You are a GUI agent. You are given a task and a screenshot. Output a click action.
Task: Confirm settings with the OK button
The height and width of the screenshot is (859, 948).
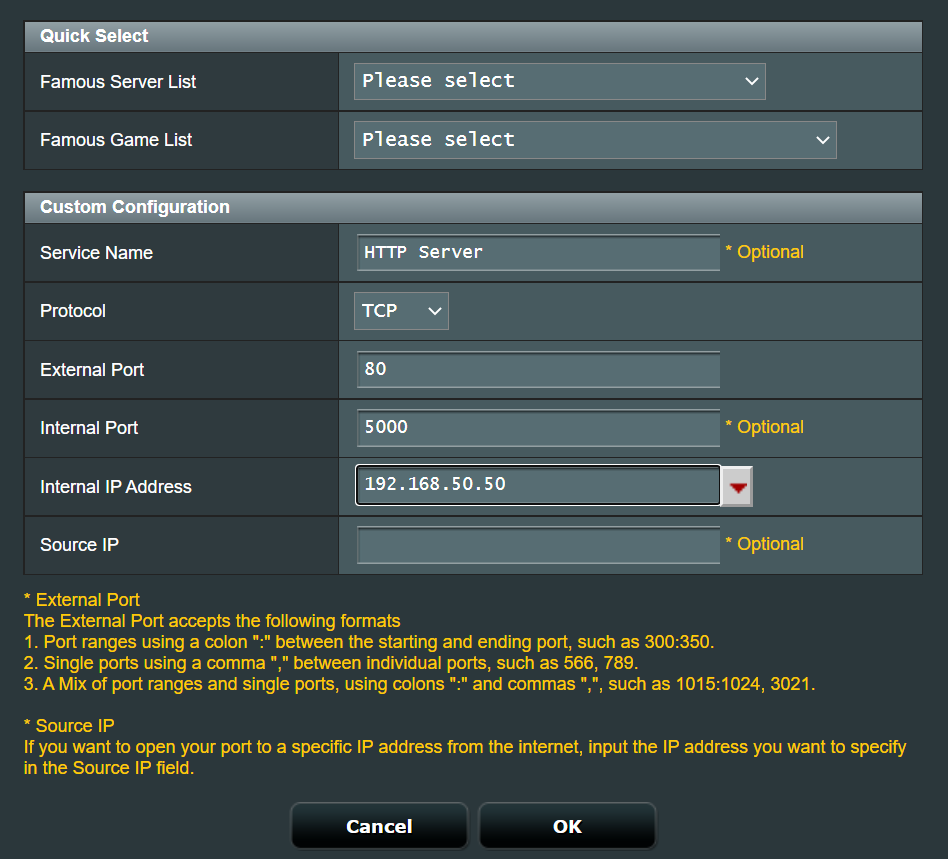pos(567,826)
